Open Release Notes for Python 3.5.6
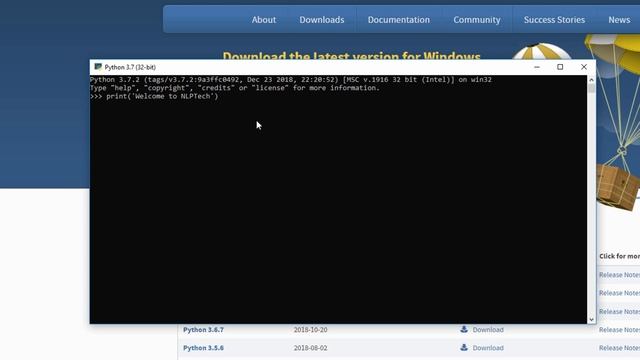 point(619,348)
